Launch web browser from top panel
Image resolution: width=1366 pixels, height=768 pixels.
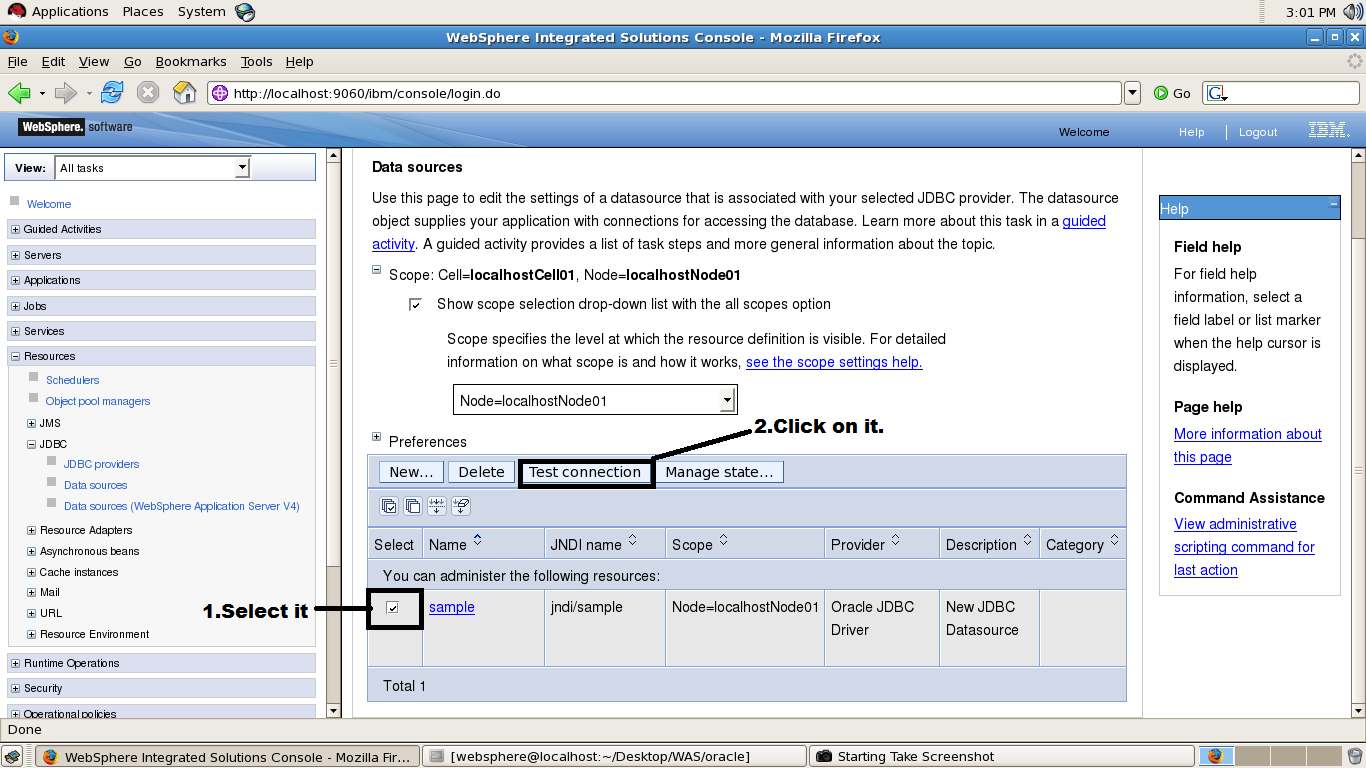coord(245,12)
